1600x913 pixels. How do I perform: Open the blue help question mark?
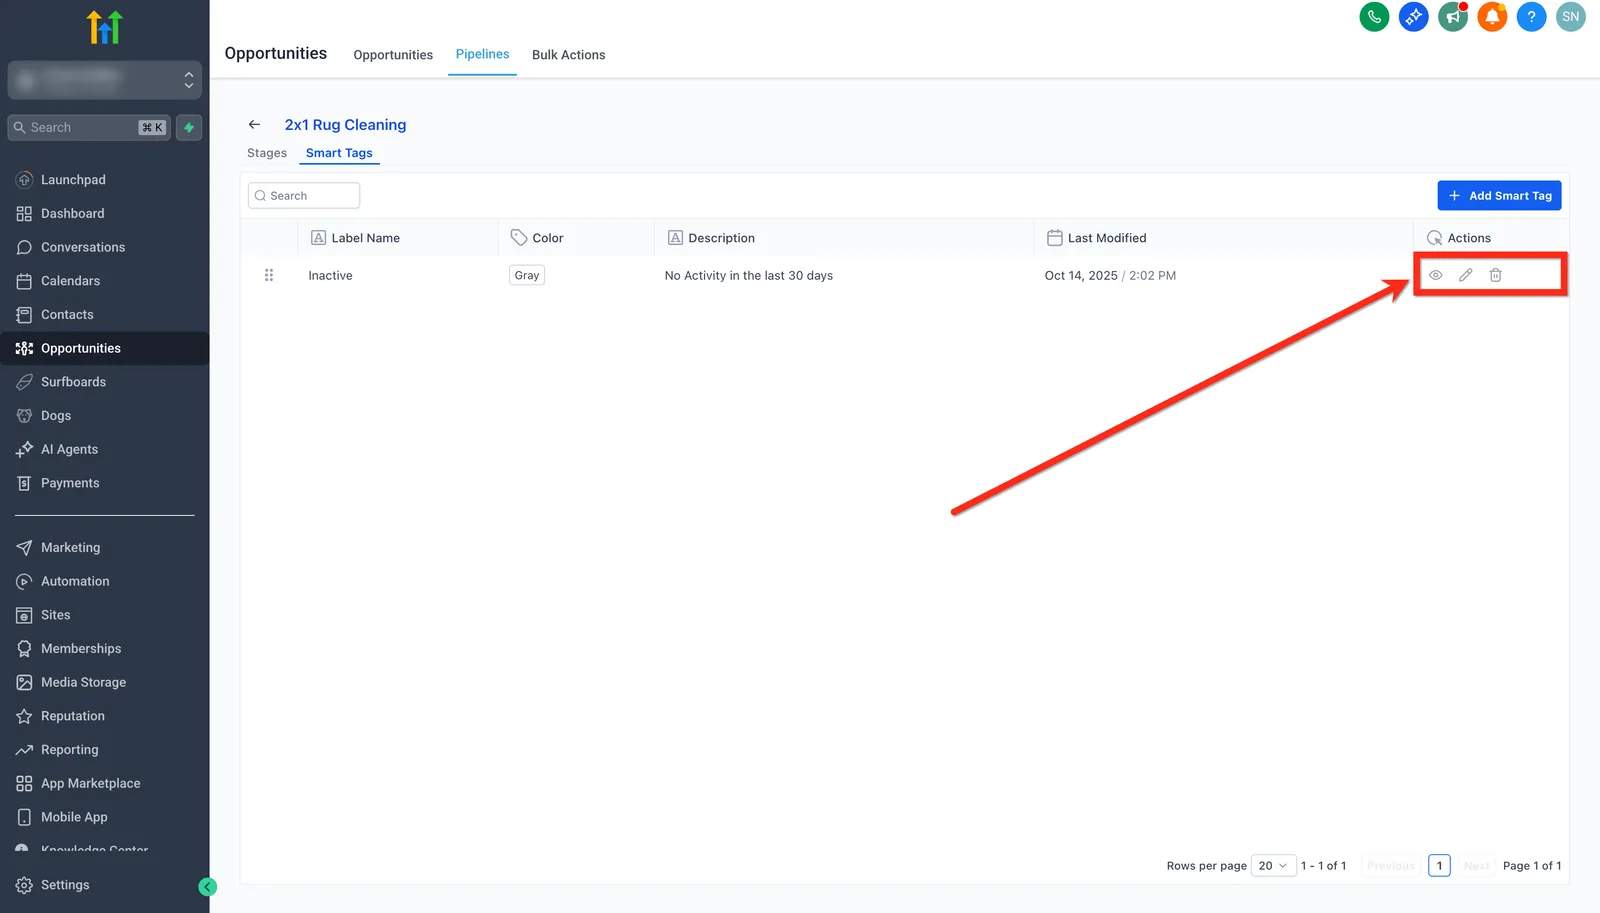point(1531,17)
